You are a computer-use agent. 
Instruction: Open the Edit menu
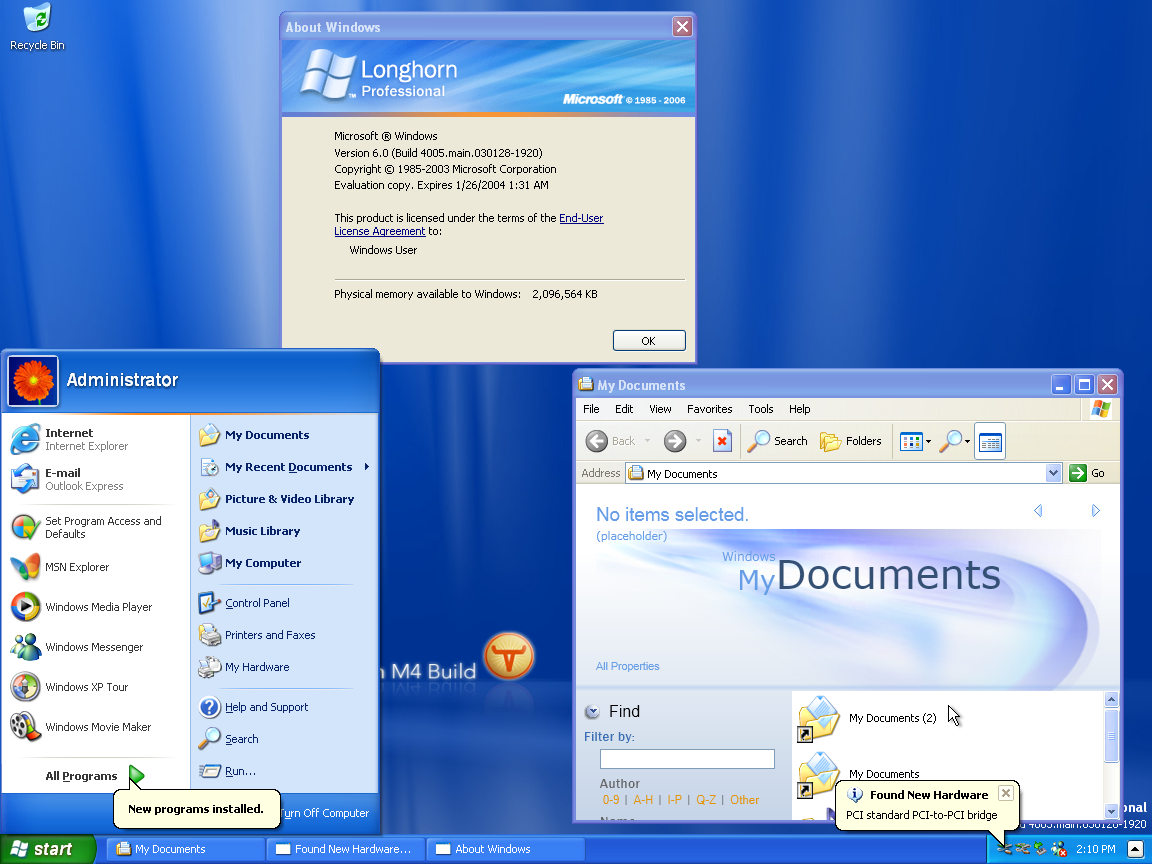pyautogui.click(x=624, y=409)
